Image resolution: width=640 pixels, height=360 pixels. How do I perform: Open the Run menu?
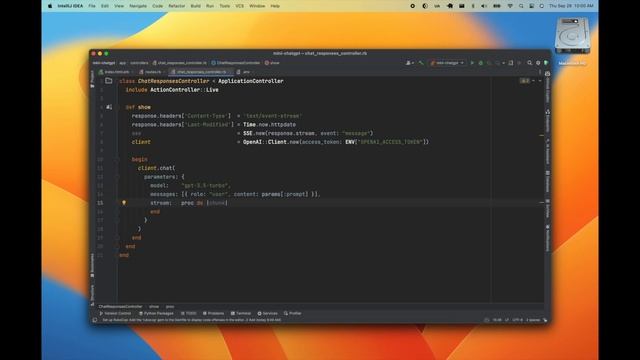(210, 6)
